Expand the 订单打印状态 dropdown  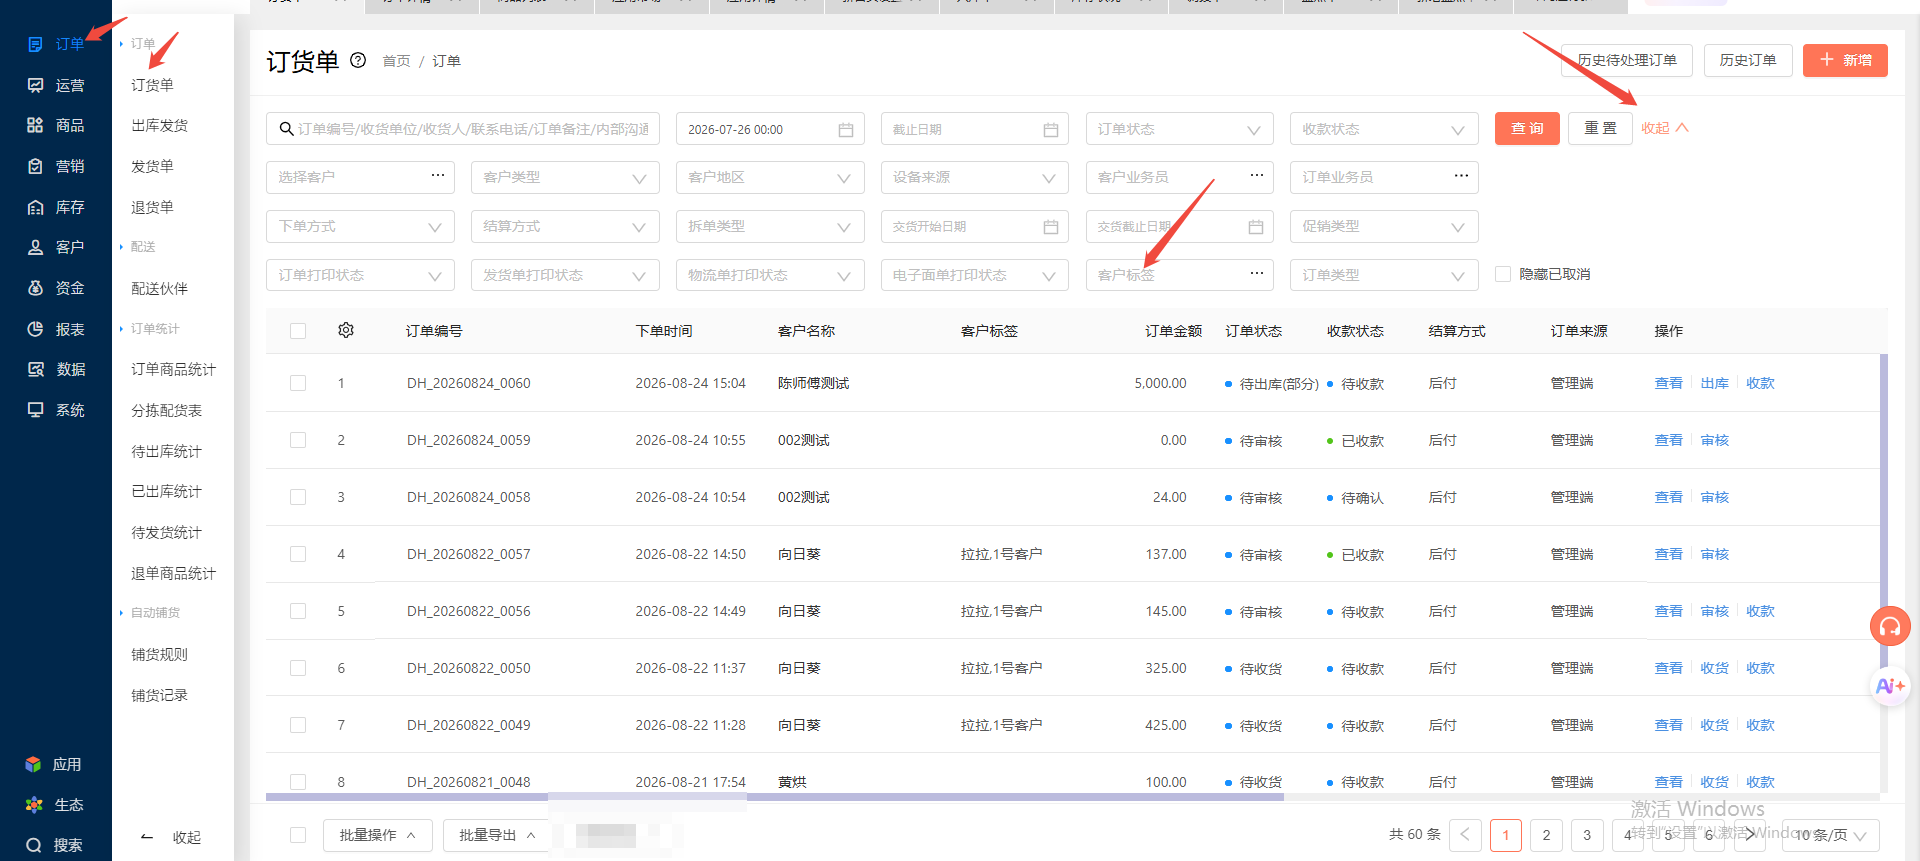(x=360, y=275)
